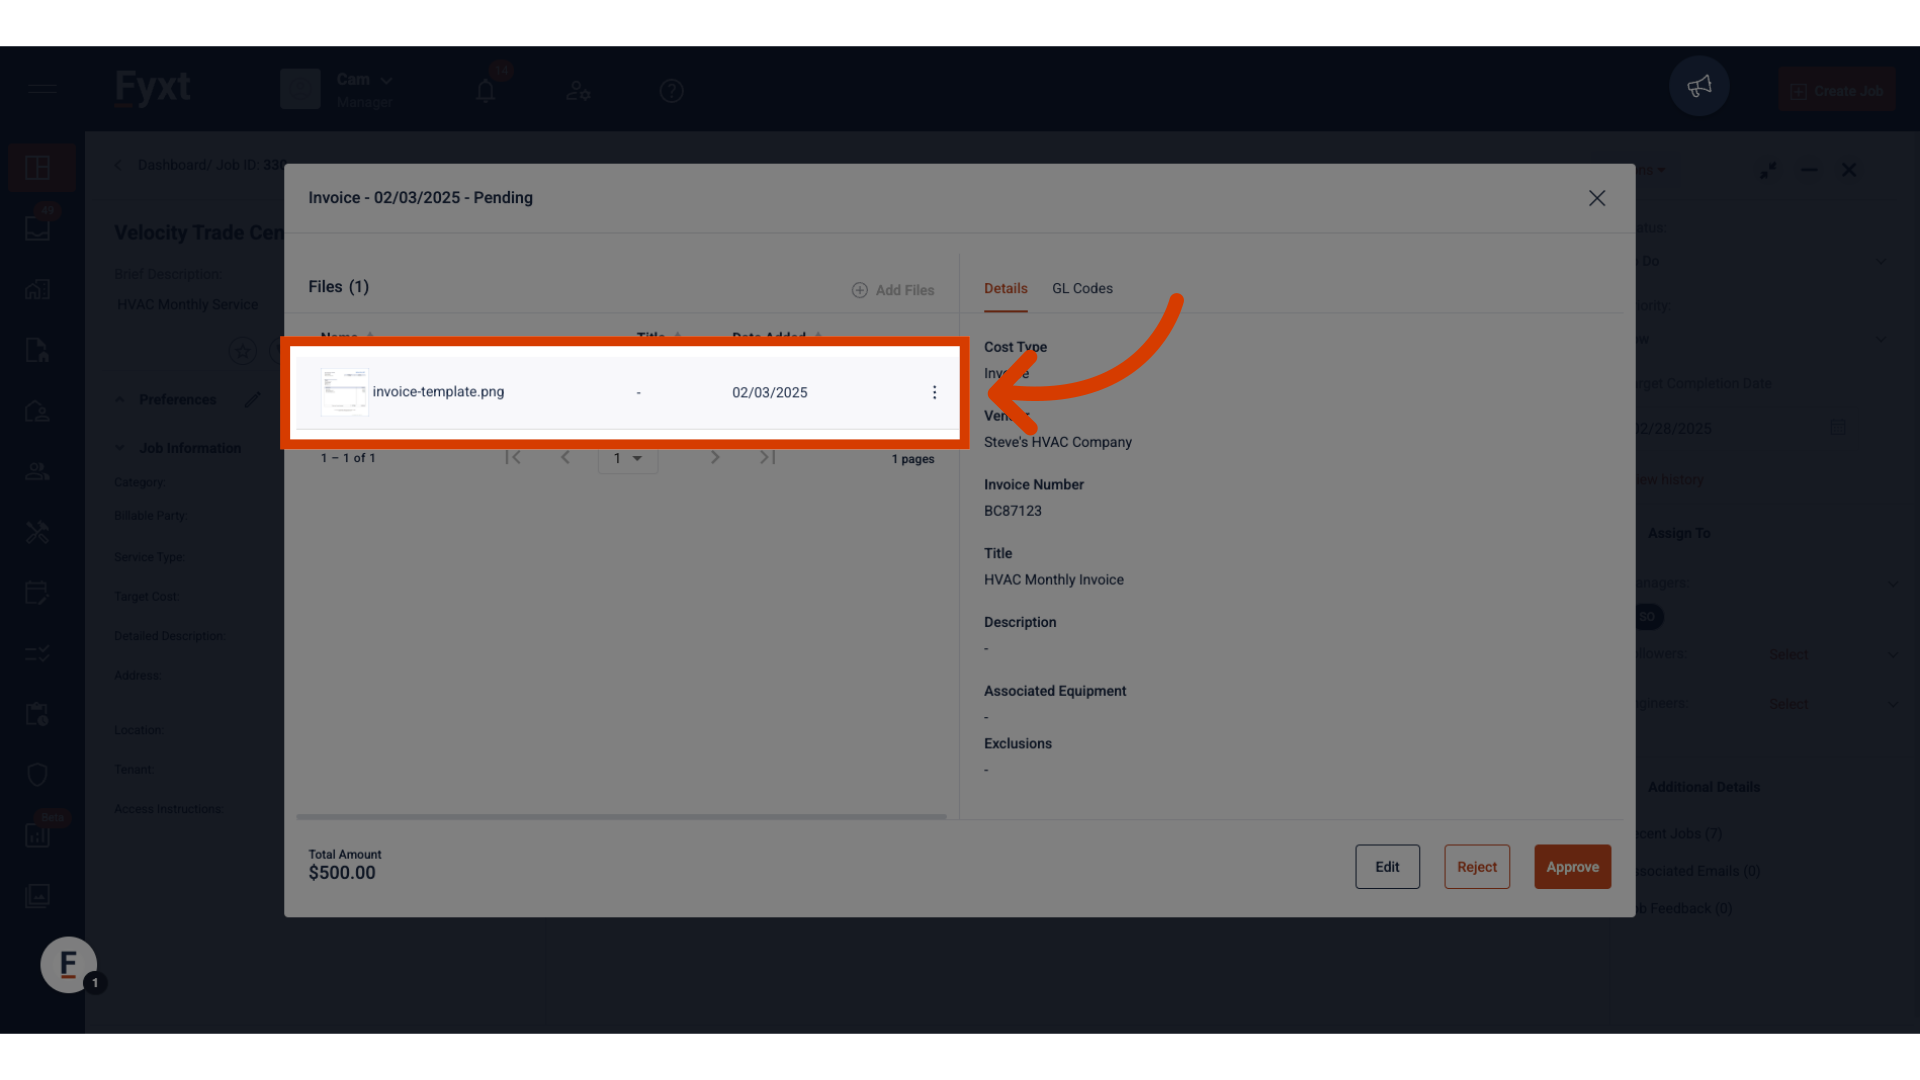Collapse the Job Information section
The width and height of the screenshot is (1920, 1080).
click(120, 448)
